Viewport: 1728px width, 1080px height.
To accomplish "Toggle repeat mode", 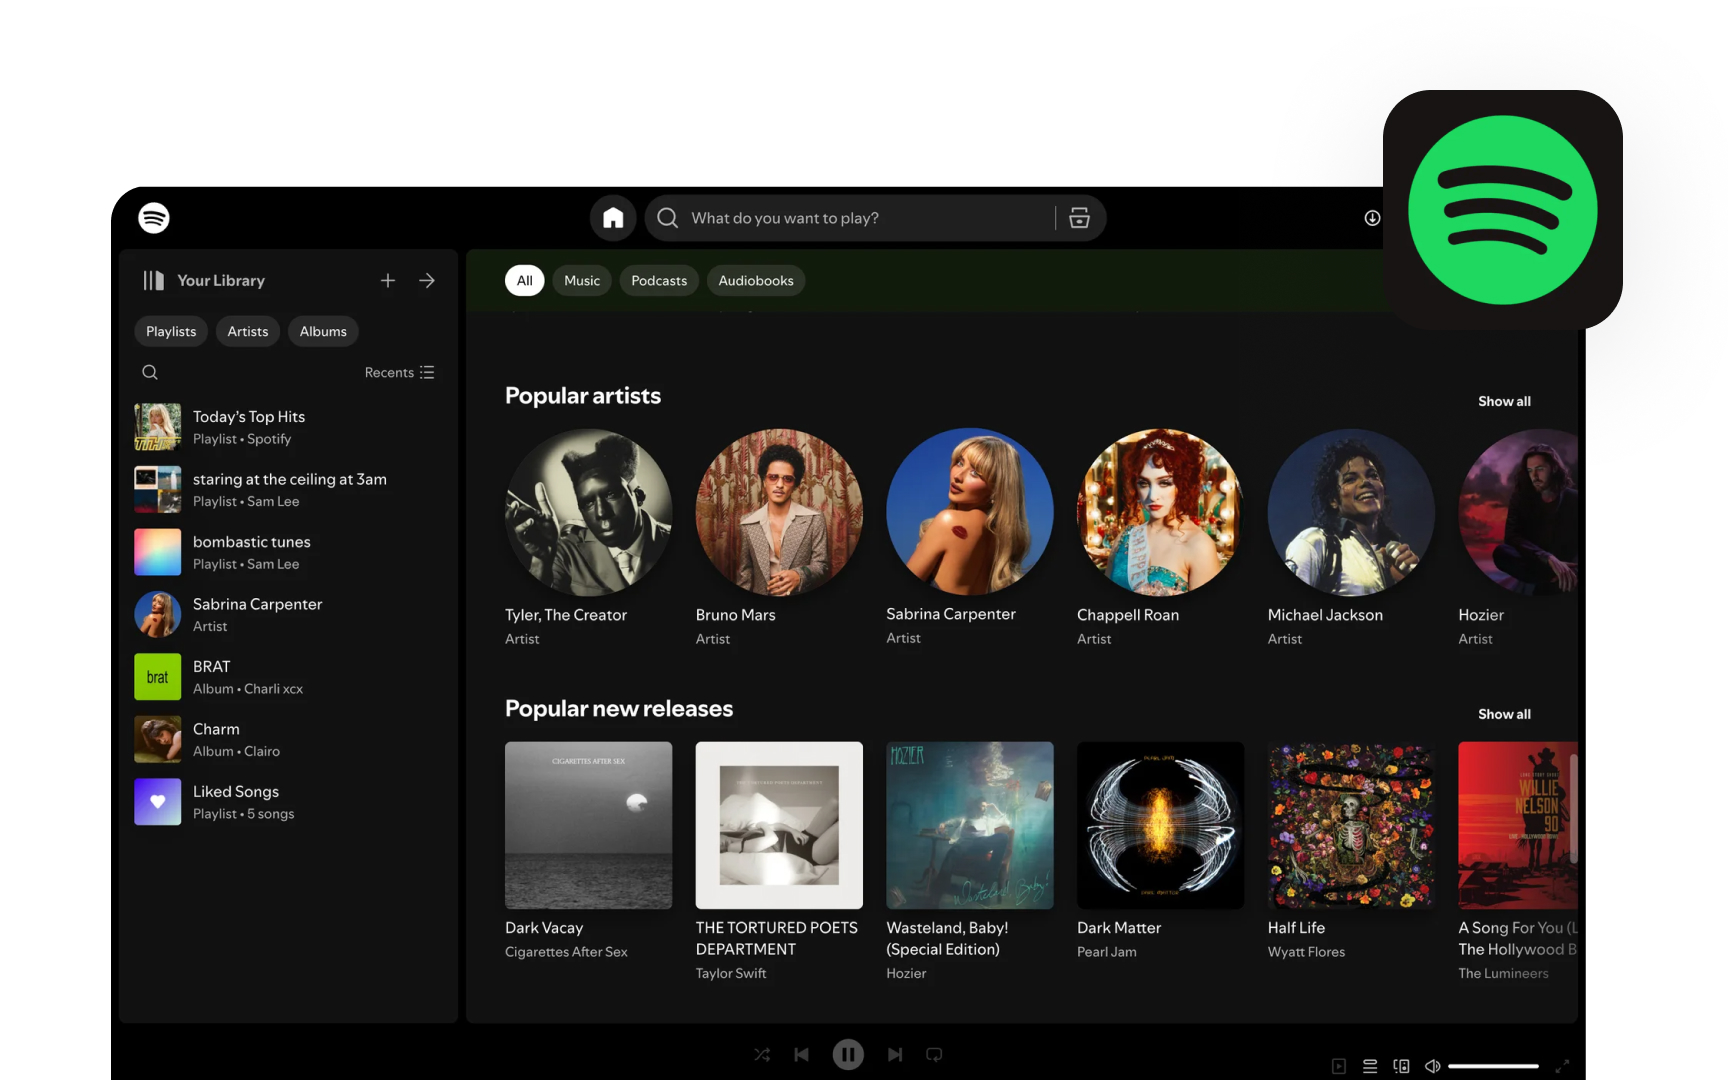I will pyautogui.click(x=934, y=1054).
